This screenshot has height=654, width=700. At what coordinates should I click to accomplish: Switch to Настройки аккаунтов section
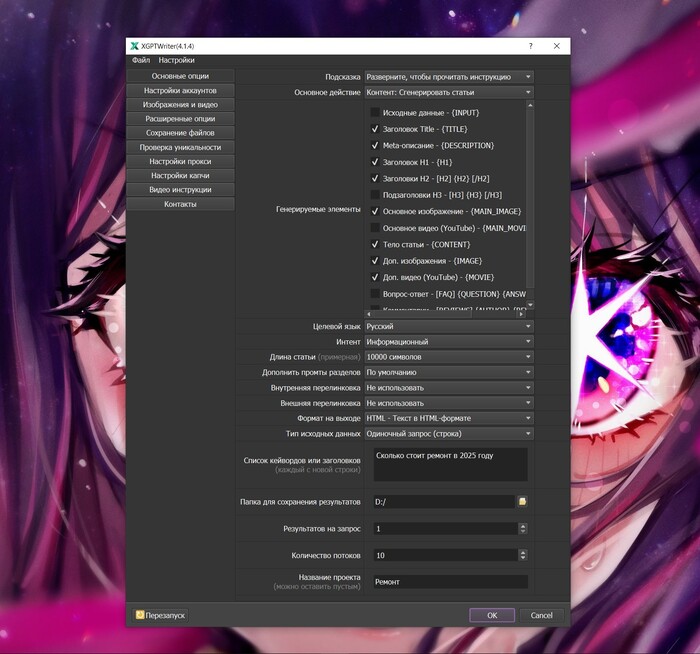tap(180, 90)
